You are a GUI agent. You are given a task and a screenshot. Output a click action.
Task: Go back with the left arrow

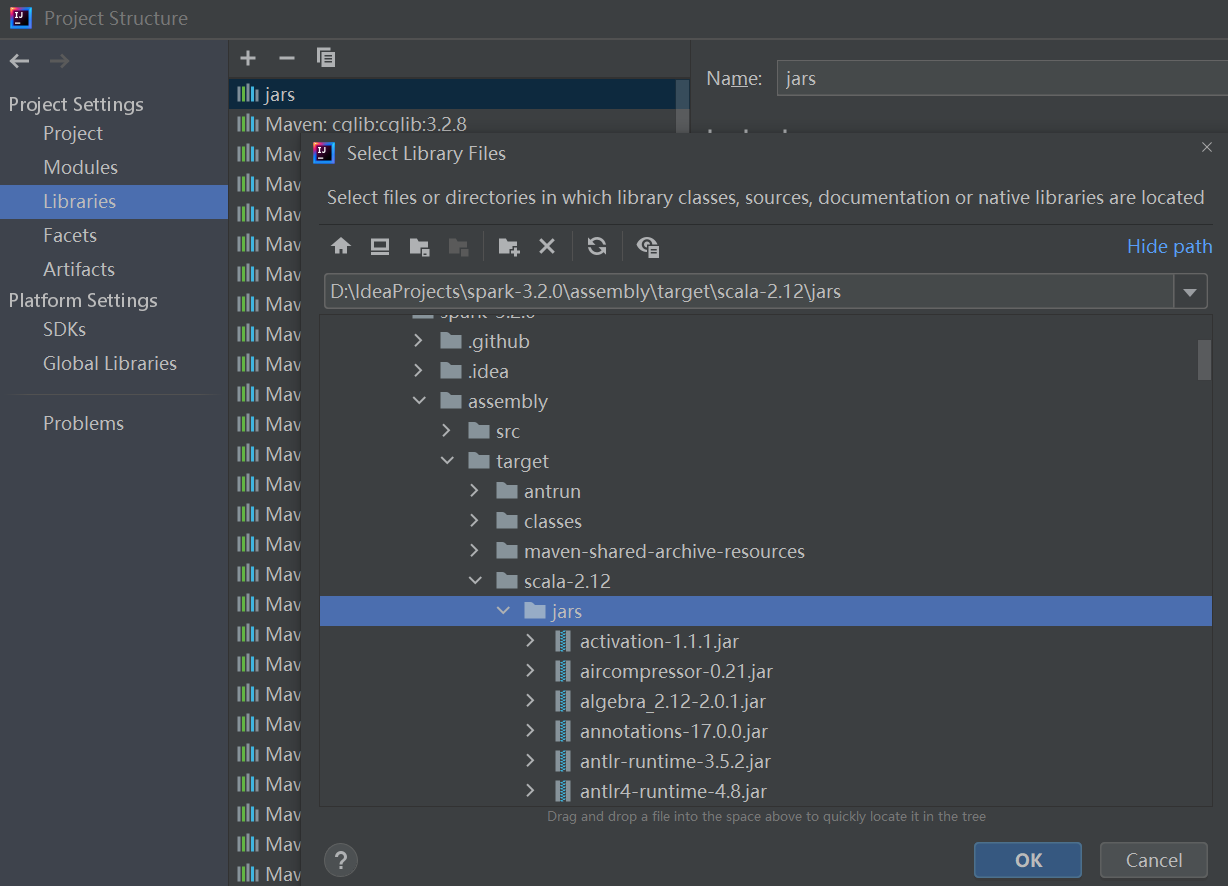(19, 61)
